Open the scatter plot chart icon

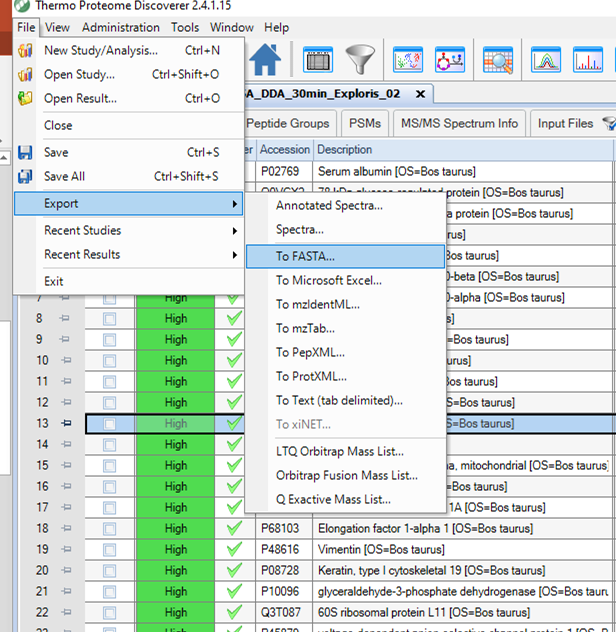[408, 60]
